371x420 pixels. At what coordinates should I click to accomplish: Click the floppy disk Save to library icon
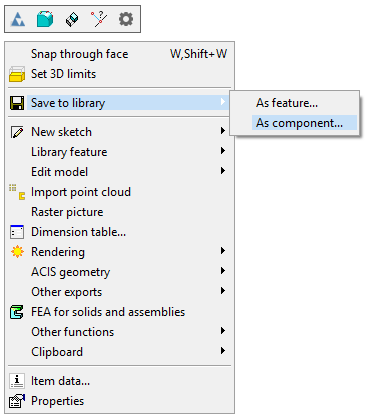click(x=17, y=103)
